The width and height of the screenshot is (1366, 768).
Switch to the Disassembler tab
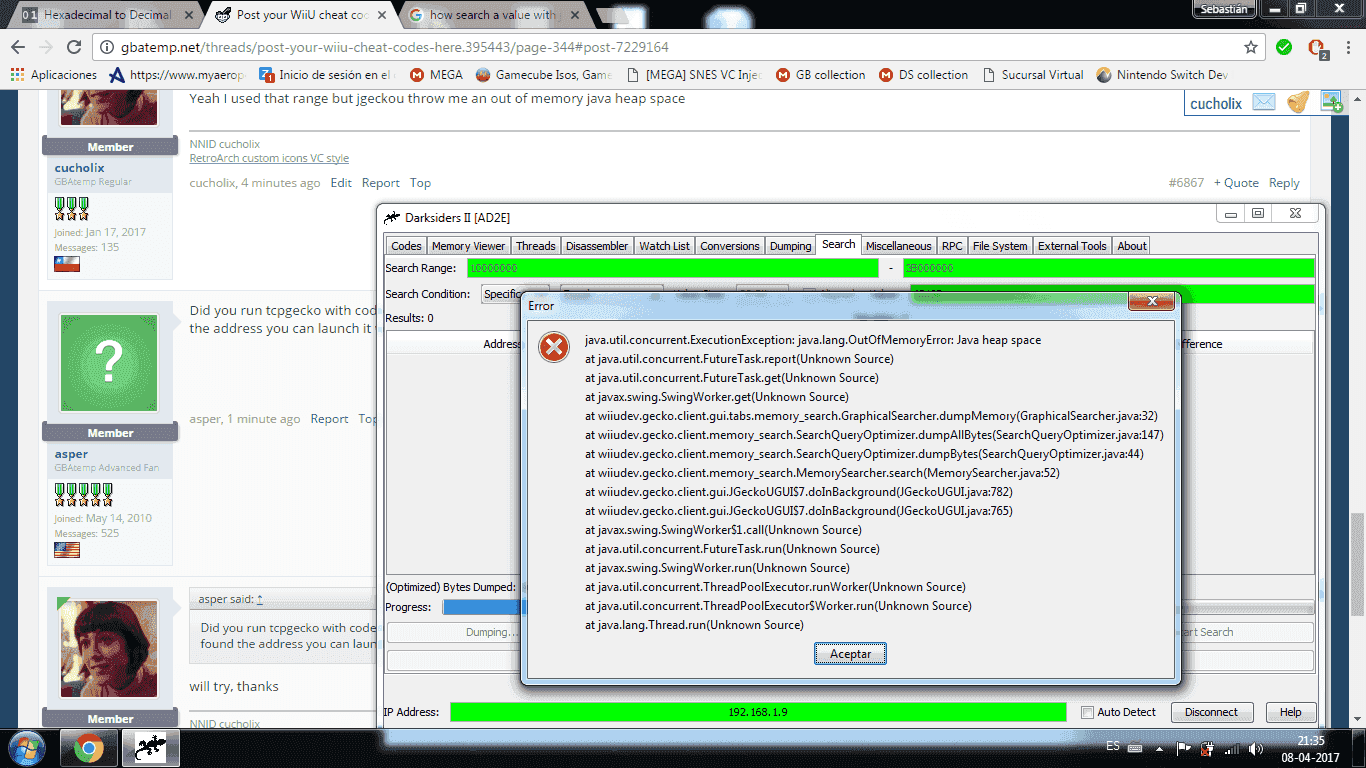(x=597, y=246)
